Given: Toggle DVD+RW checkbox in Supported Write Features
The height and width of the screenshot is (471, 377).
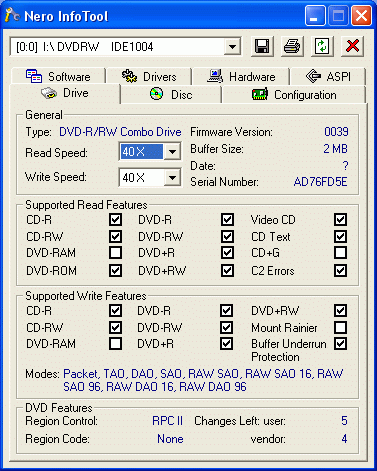Looking at the screenshot, I should tap(340, 311).
